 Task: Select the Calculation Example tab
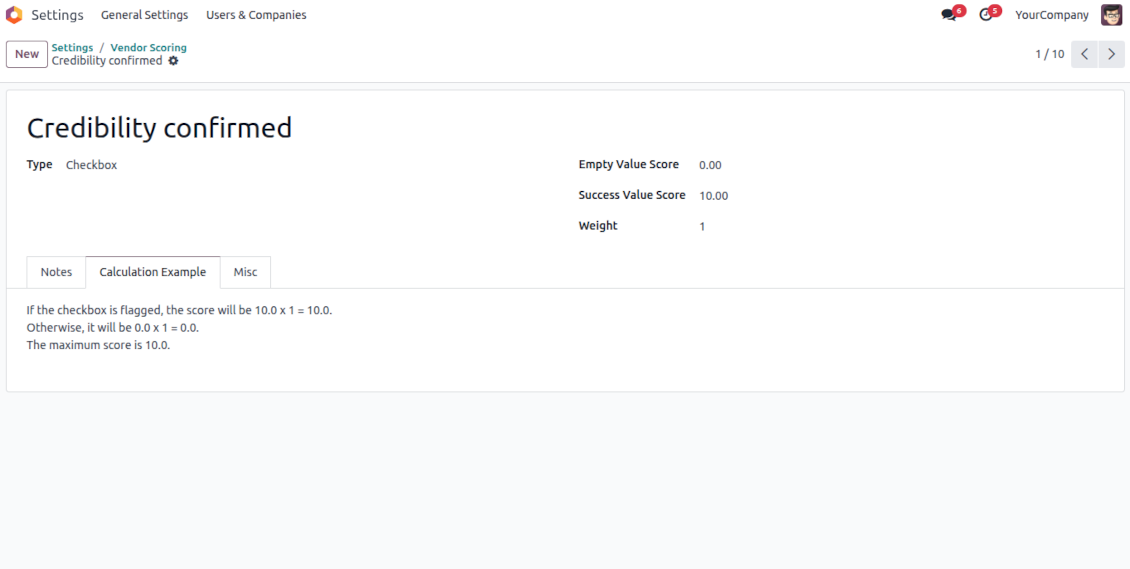click(x=153, y=272)
